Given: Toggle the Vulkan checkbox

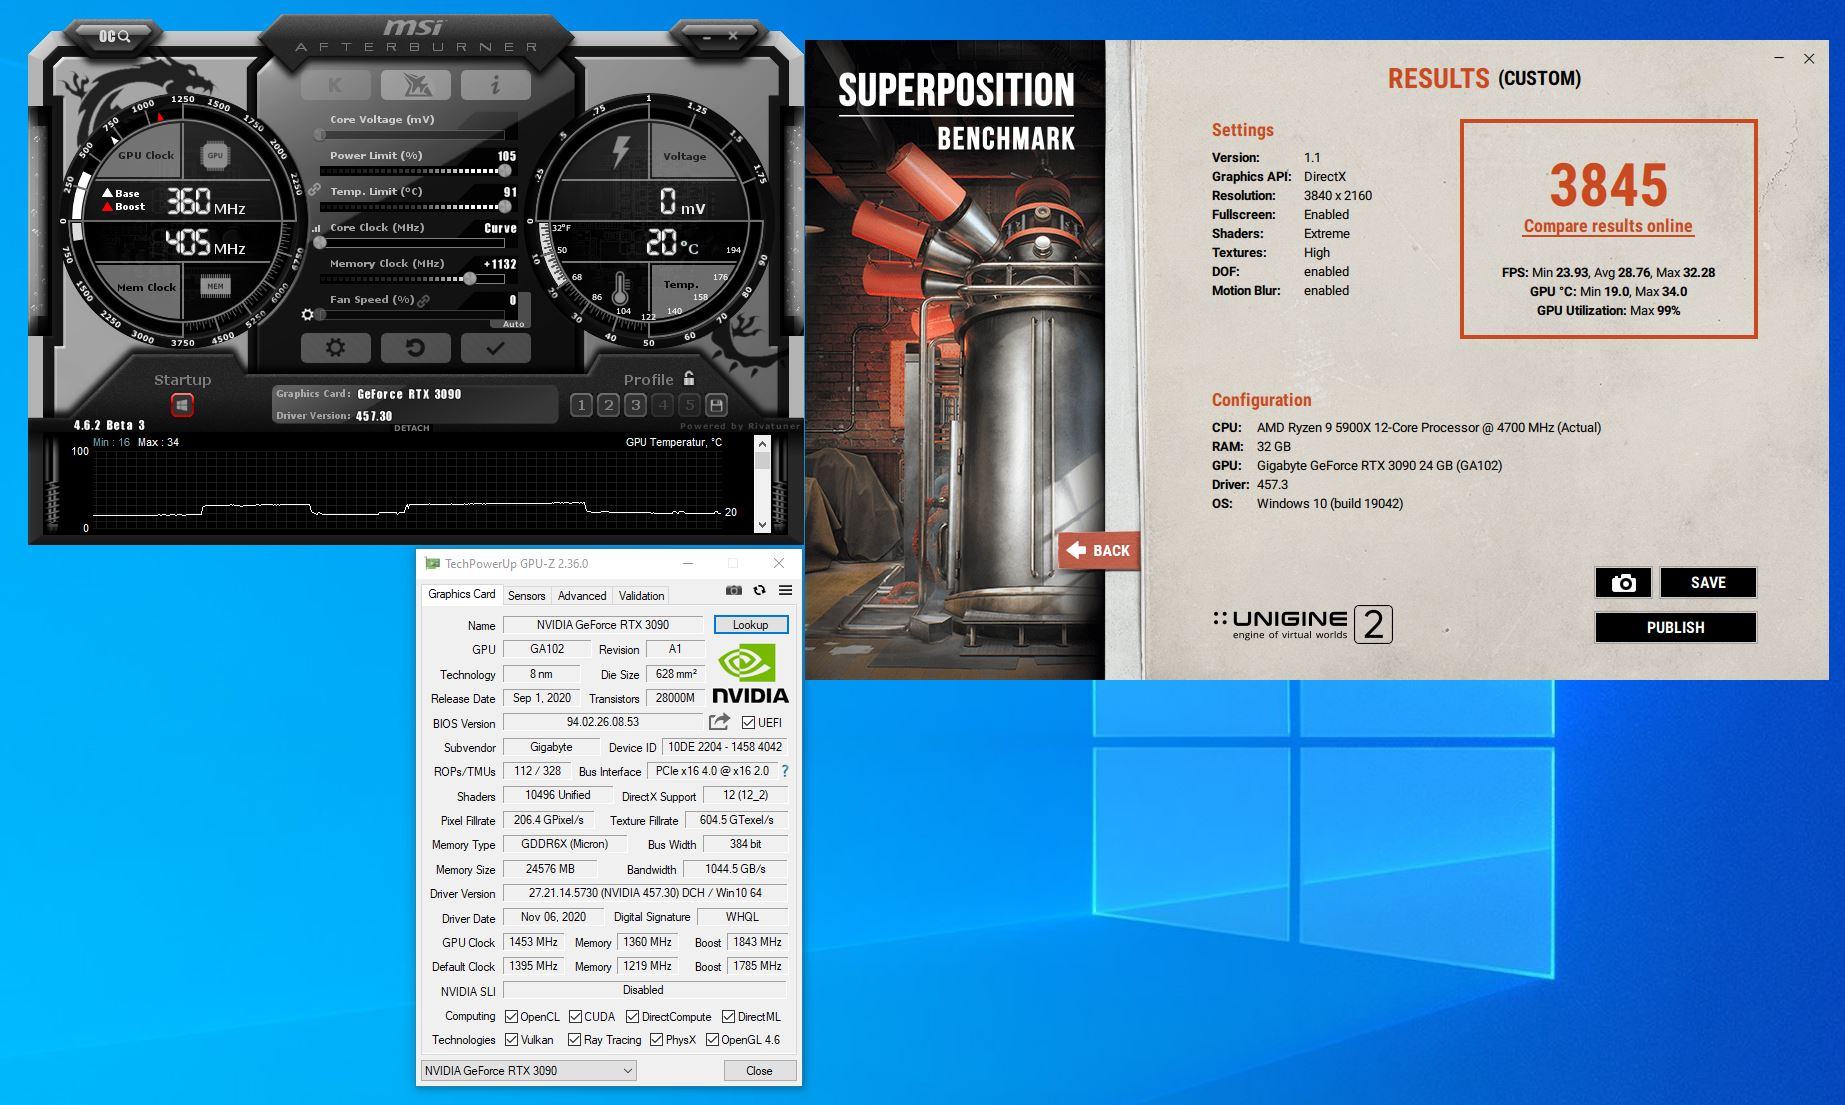Looking at the screenshot, I should click(512, 1040).
